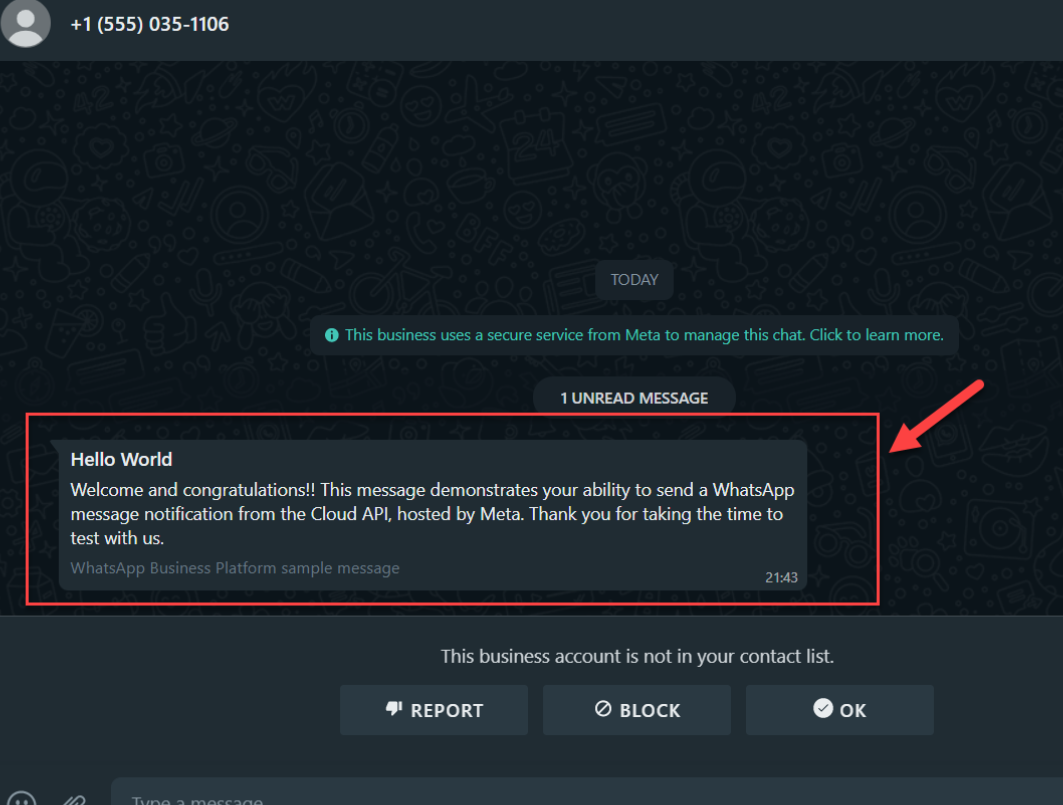
Task: Open the contact profile avatar
Action: click(25, 22)
